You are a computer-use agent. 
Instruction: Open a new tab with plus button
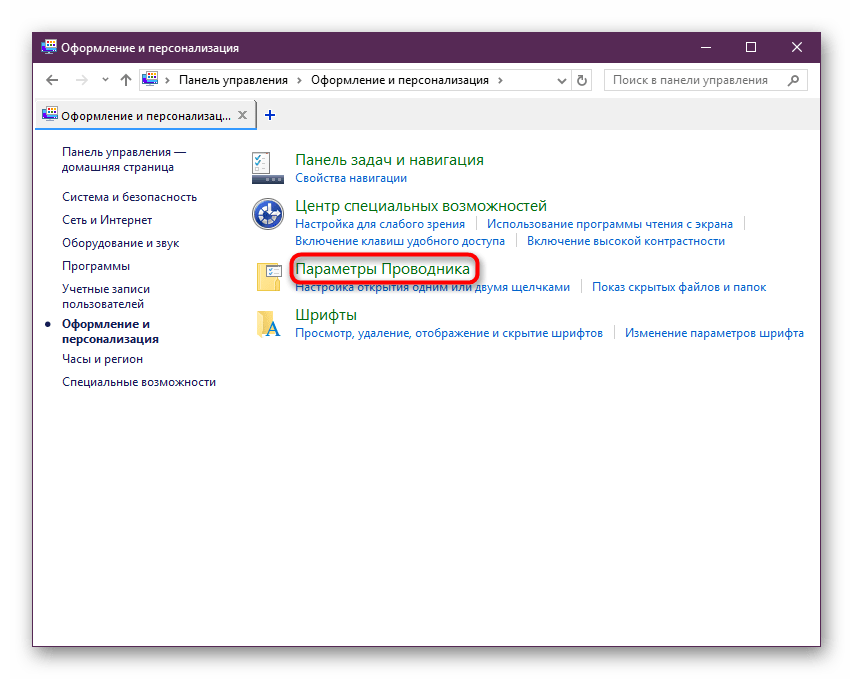click(x=270, y=115)
